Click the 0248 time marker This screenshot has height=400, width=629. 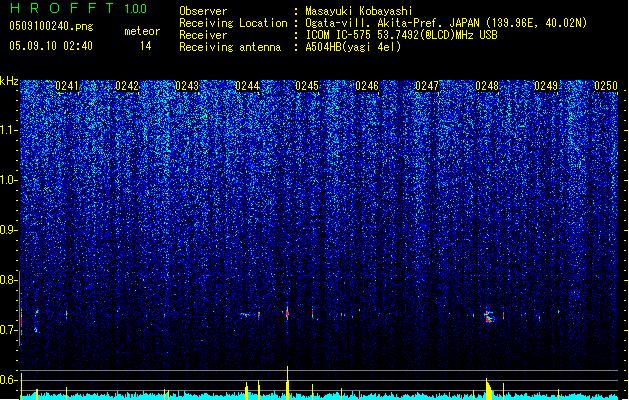(x=487, y=86)
